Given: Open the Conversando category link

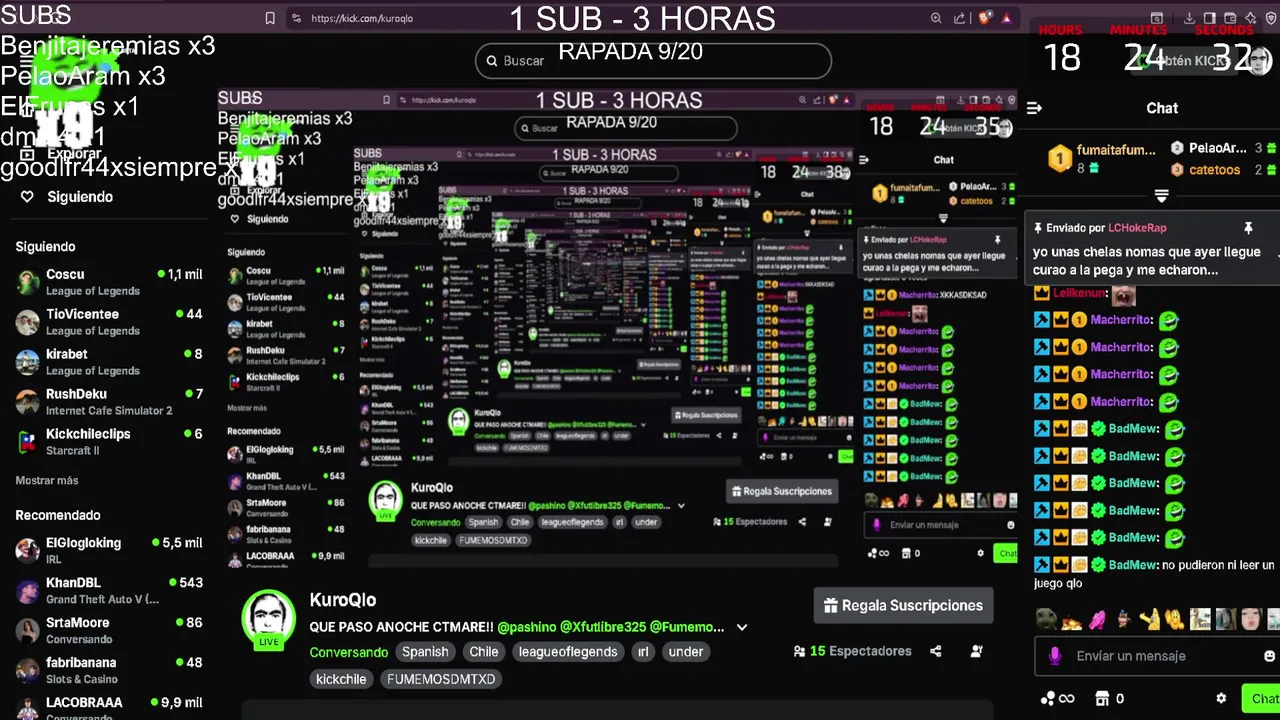Looking at the screenshot, I should [x=349, y=652].
